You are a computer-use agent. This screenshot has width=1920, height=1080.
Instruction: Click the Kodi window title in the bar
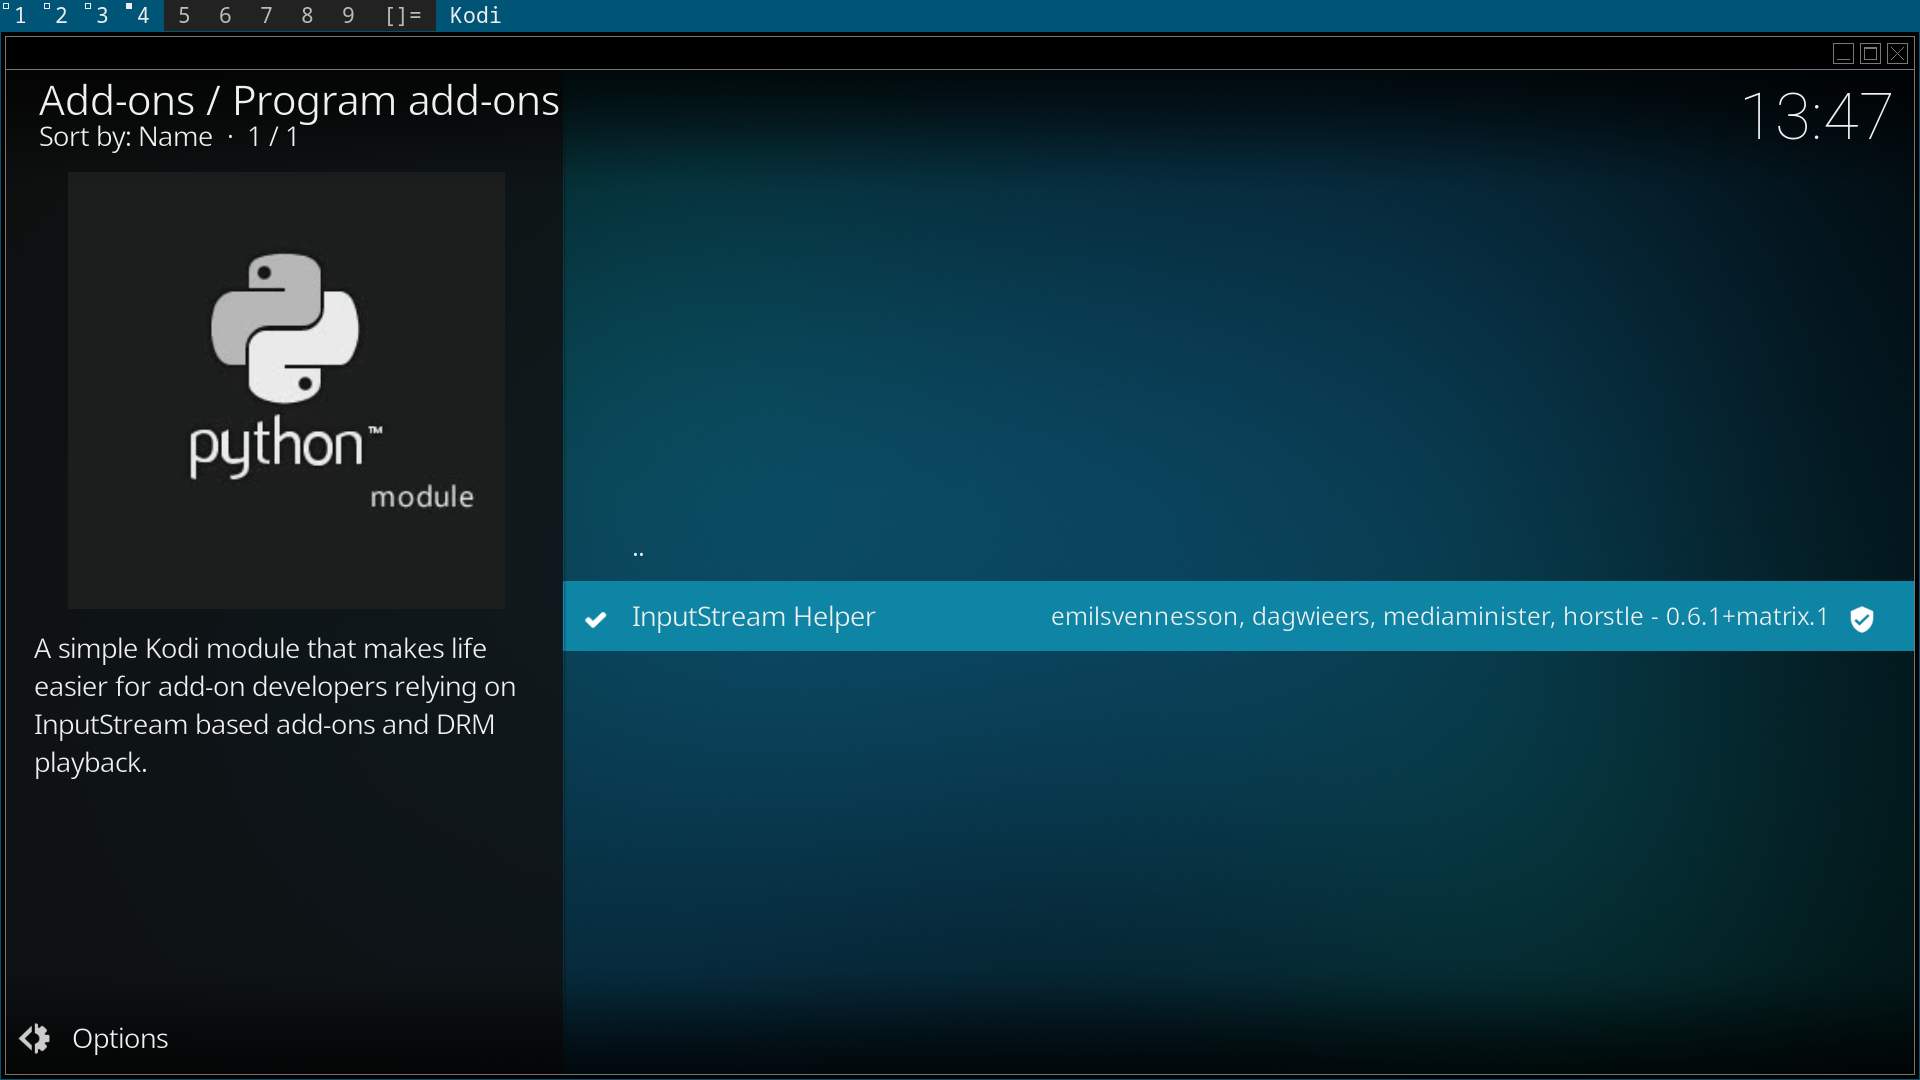pos(475,15)
